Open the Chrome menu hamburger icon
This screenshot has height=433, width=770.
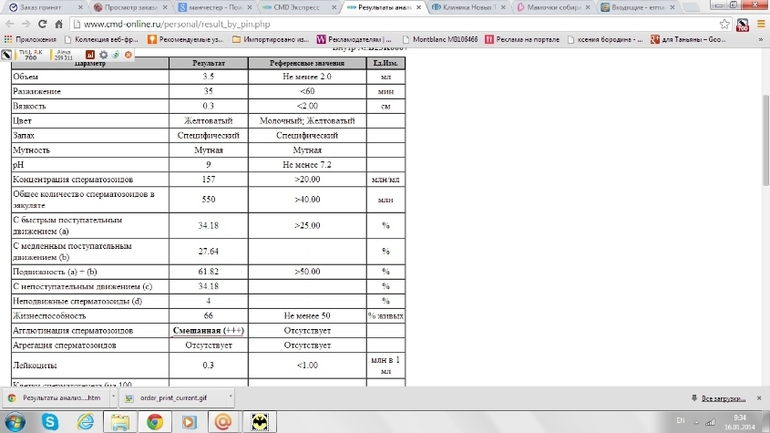(758, 23)
